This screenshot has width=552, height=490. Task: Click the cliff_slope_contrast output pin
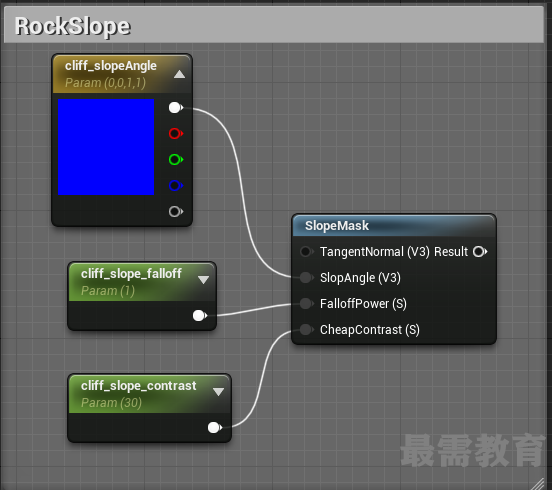pos(215,428)
